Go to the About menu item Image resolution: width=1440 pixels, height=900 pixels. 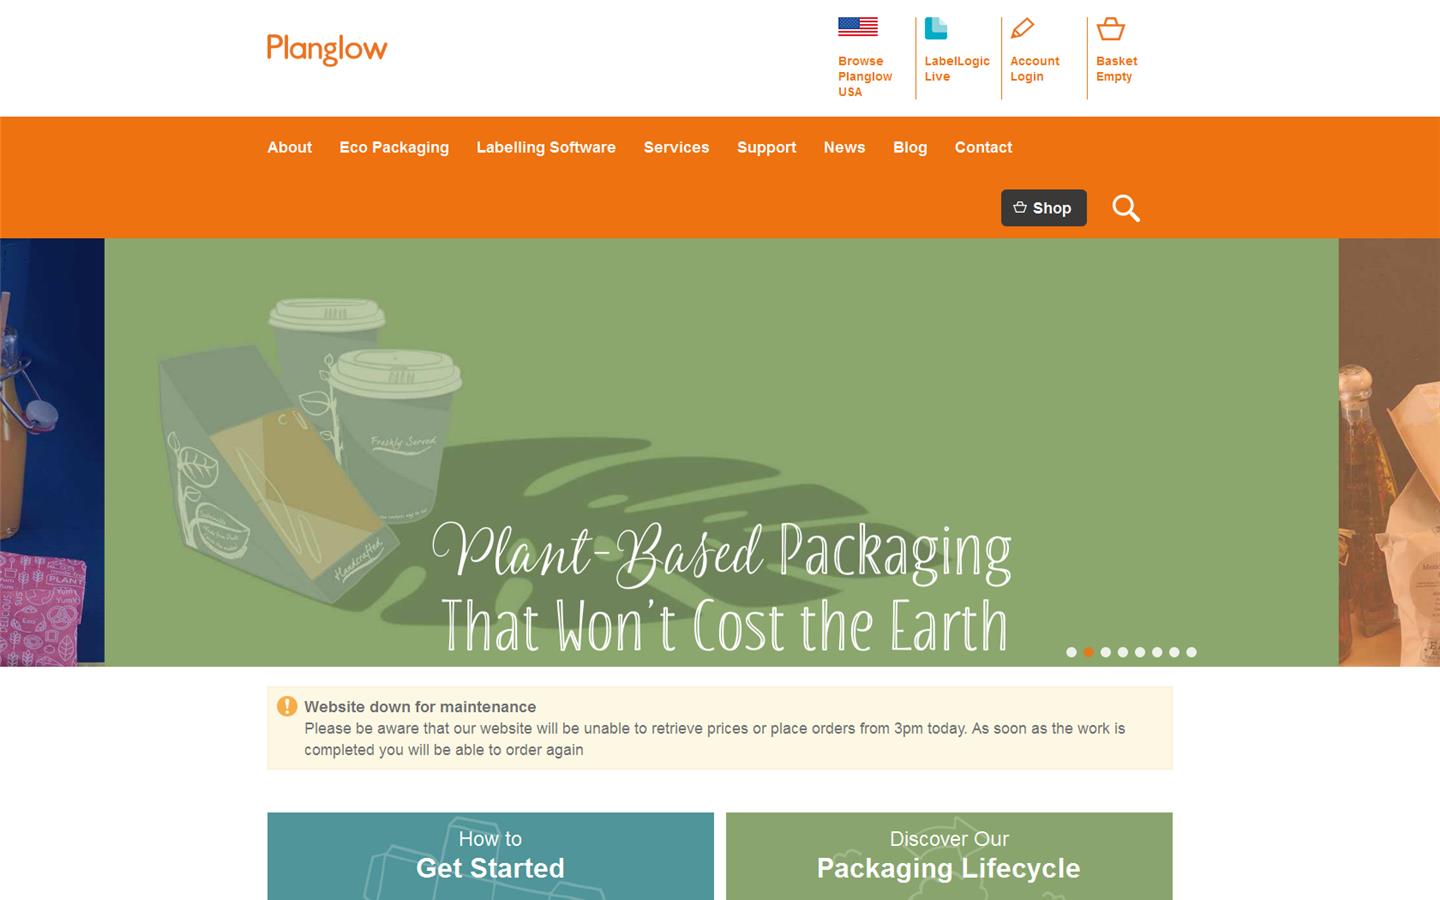[289, 147]
